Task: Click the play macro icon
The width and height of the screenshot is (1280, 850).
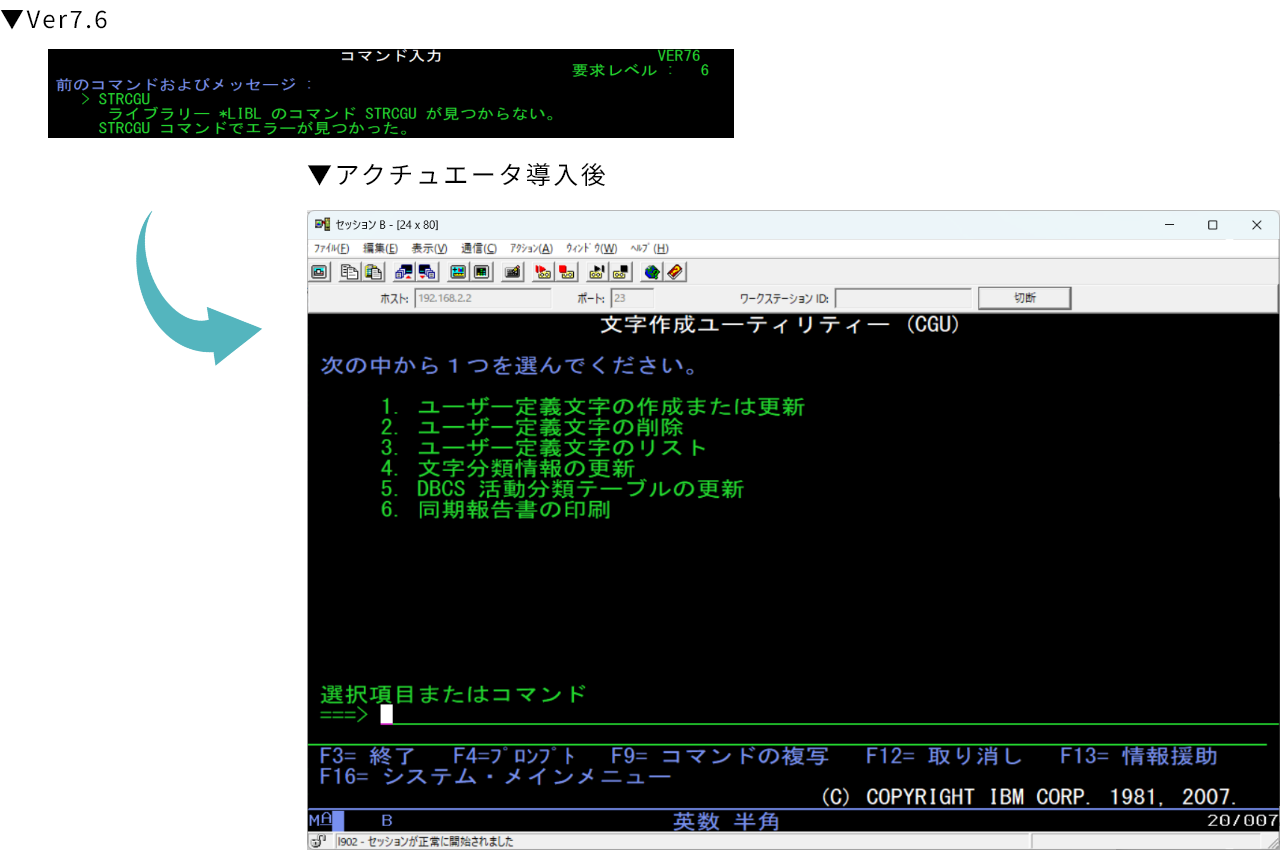Action: [x=597, y=271]
